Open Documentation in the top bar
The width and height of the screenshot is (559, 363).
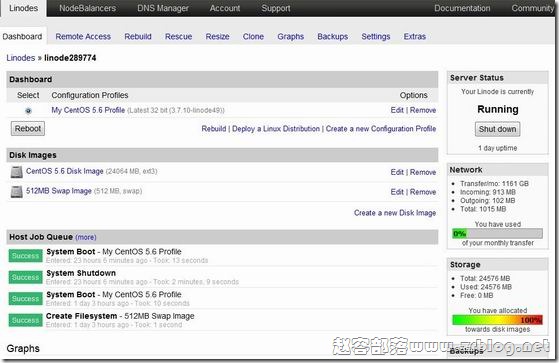point(462,8)
